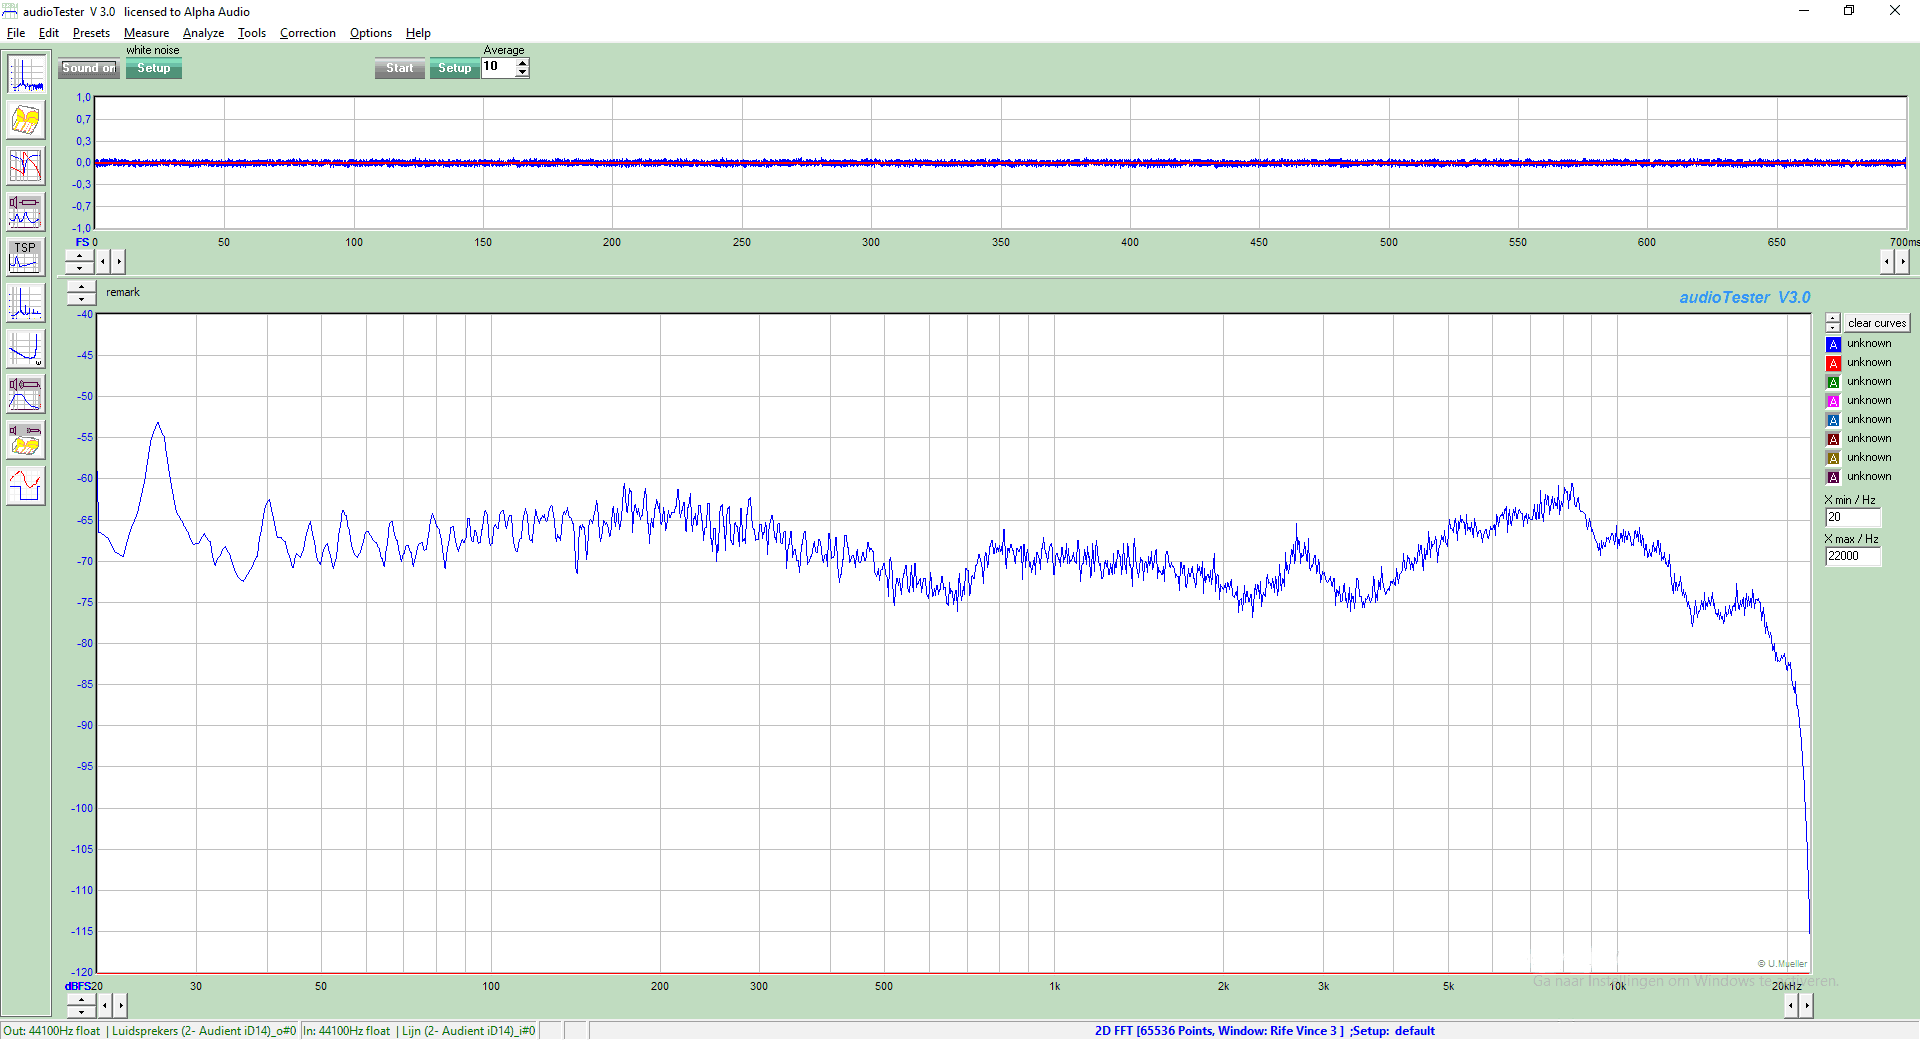Toggle the blue curve A marker
This screenshot has height=1040, width=1920.
pos(1833,344)
